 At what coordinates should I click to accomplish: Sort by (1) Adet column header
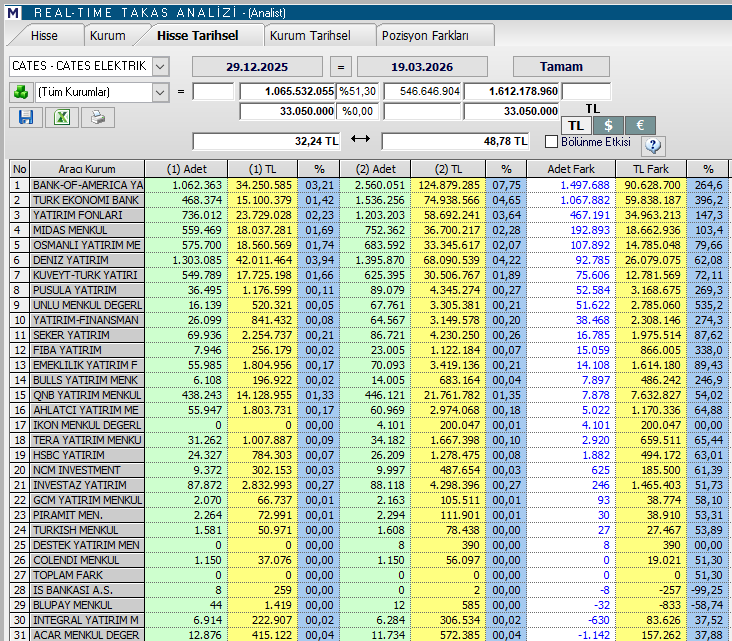click(x=186, y=169)
